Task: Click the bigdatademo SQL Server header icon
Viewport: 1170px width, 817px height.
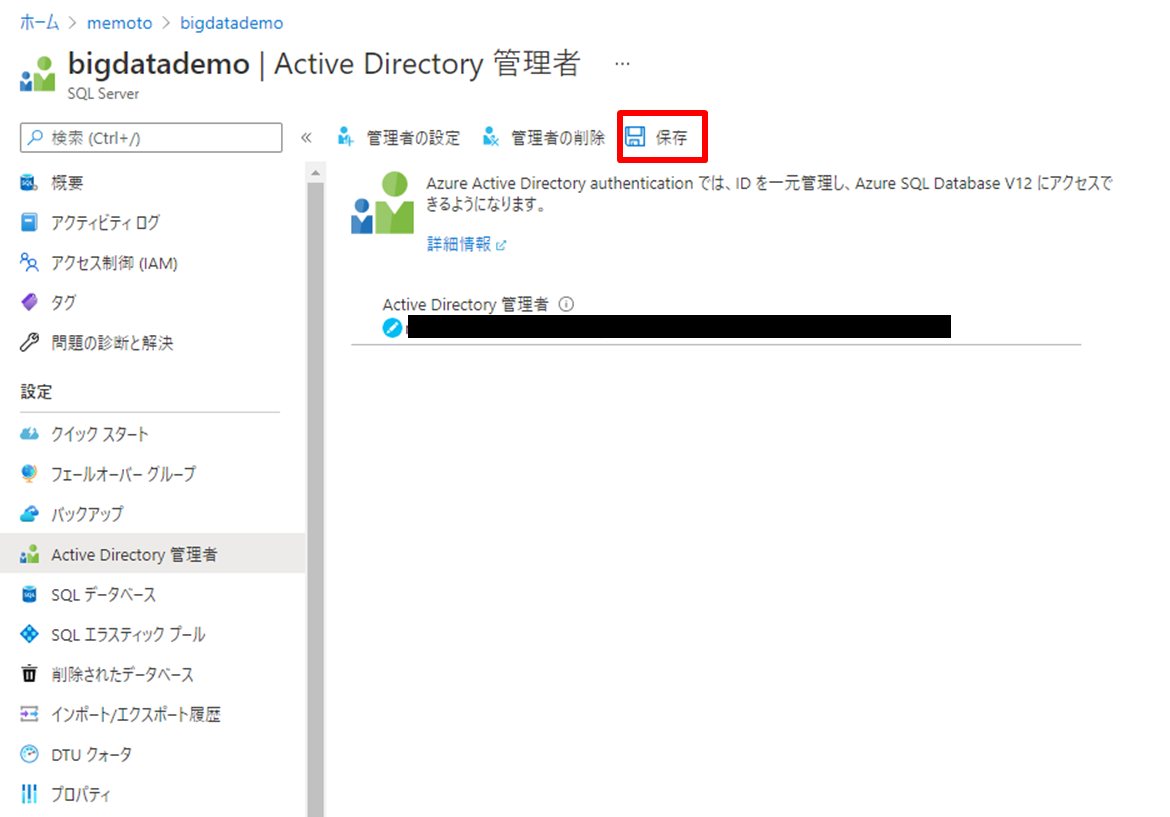Action: coord(38,74)
